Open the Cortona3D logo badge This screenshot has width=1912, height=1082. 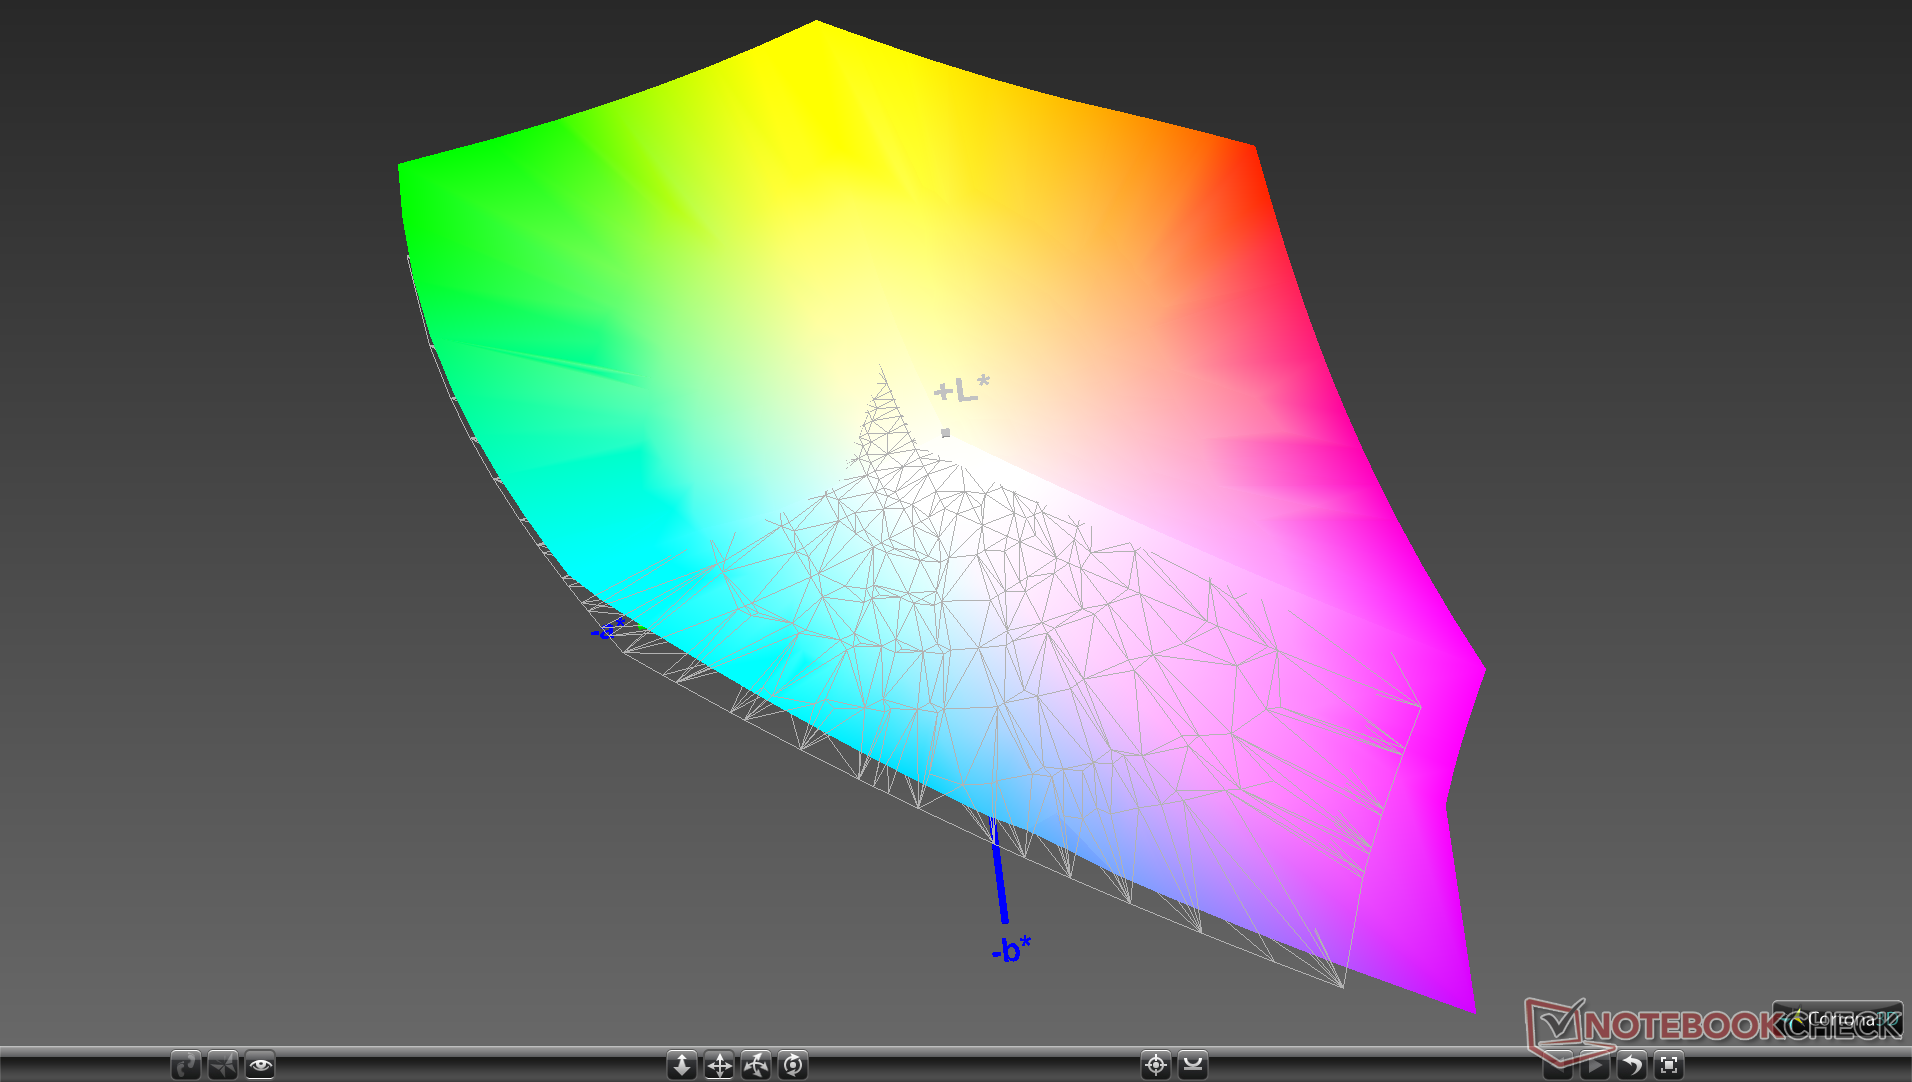point(1837,1019)
